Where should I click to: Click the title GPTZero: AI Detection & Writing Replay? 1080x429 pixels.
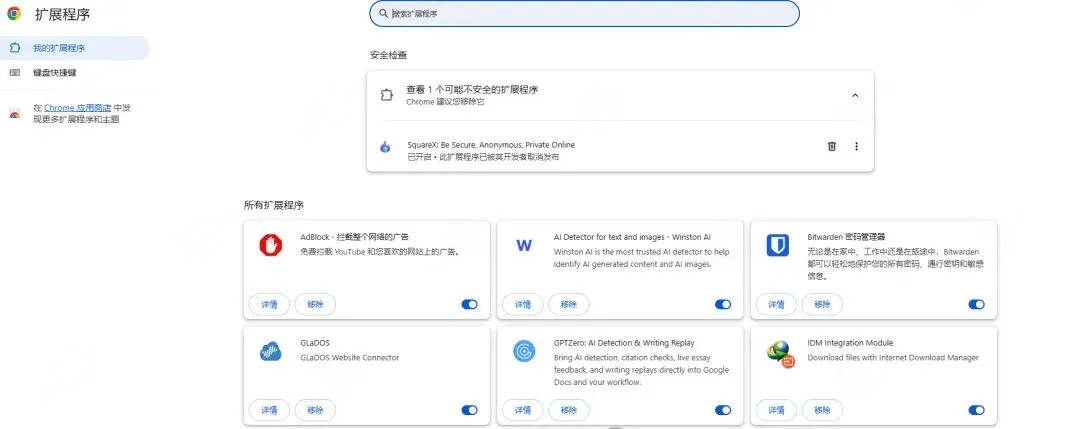624,343
